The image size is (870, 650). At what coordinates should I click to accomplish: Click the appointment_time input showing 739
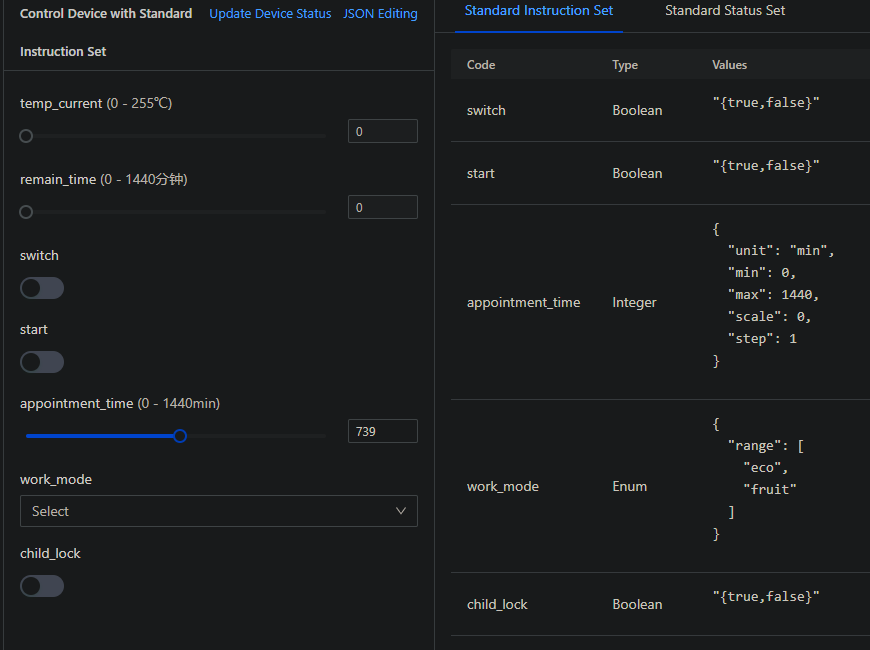point(382,431)
